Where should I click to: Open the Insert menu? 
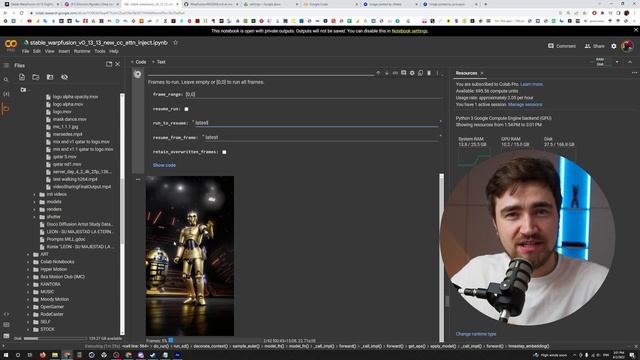(64, 51)
